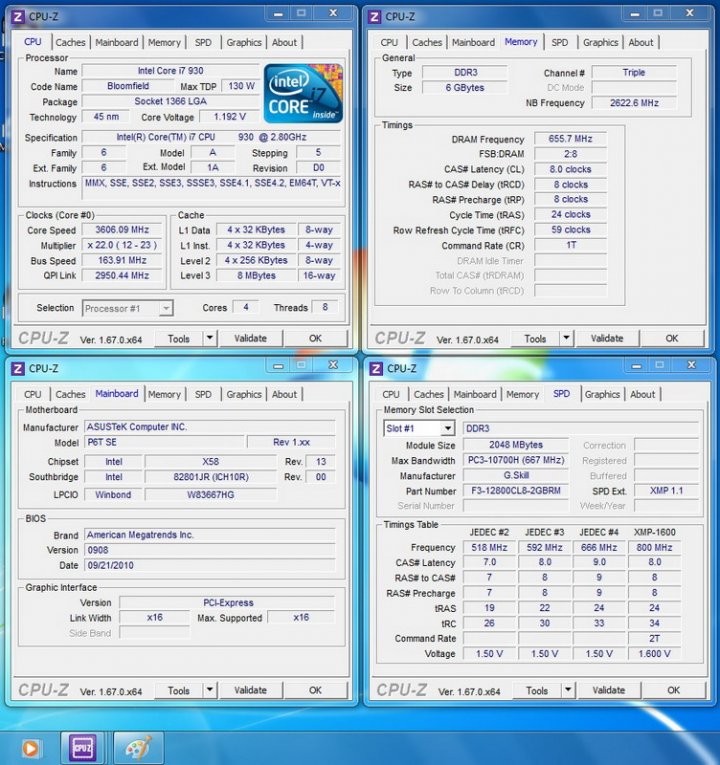The width and height of the screenshot is (720, 765).
Task: Close the CPU tab CPU-Z window
Action: coord(334,13)
